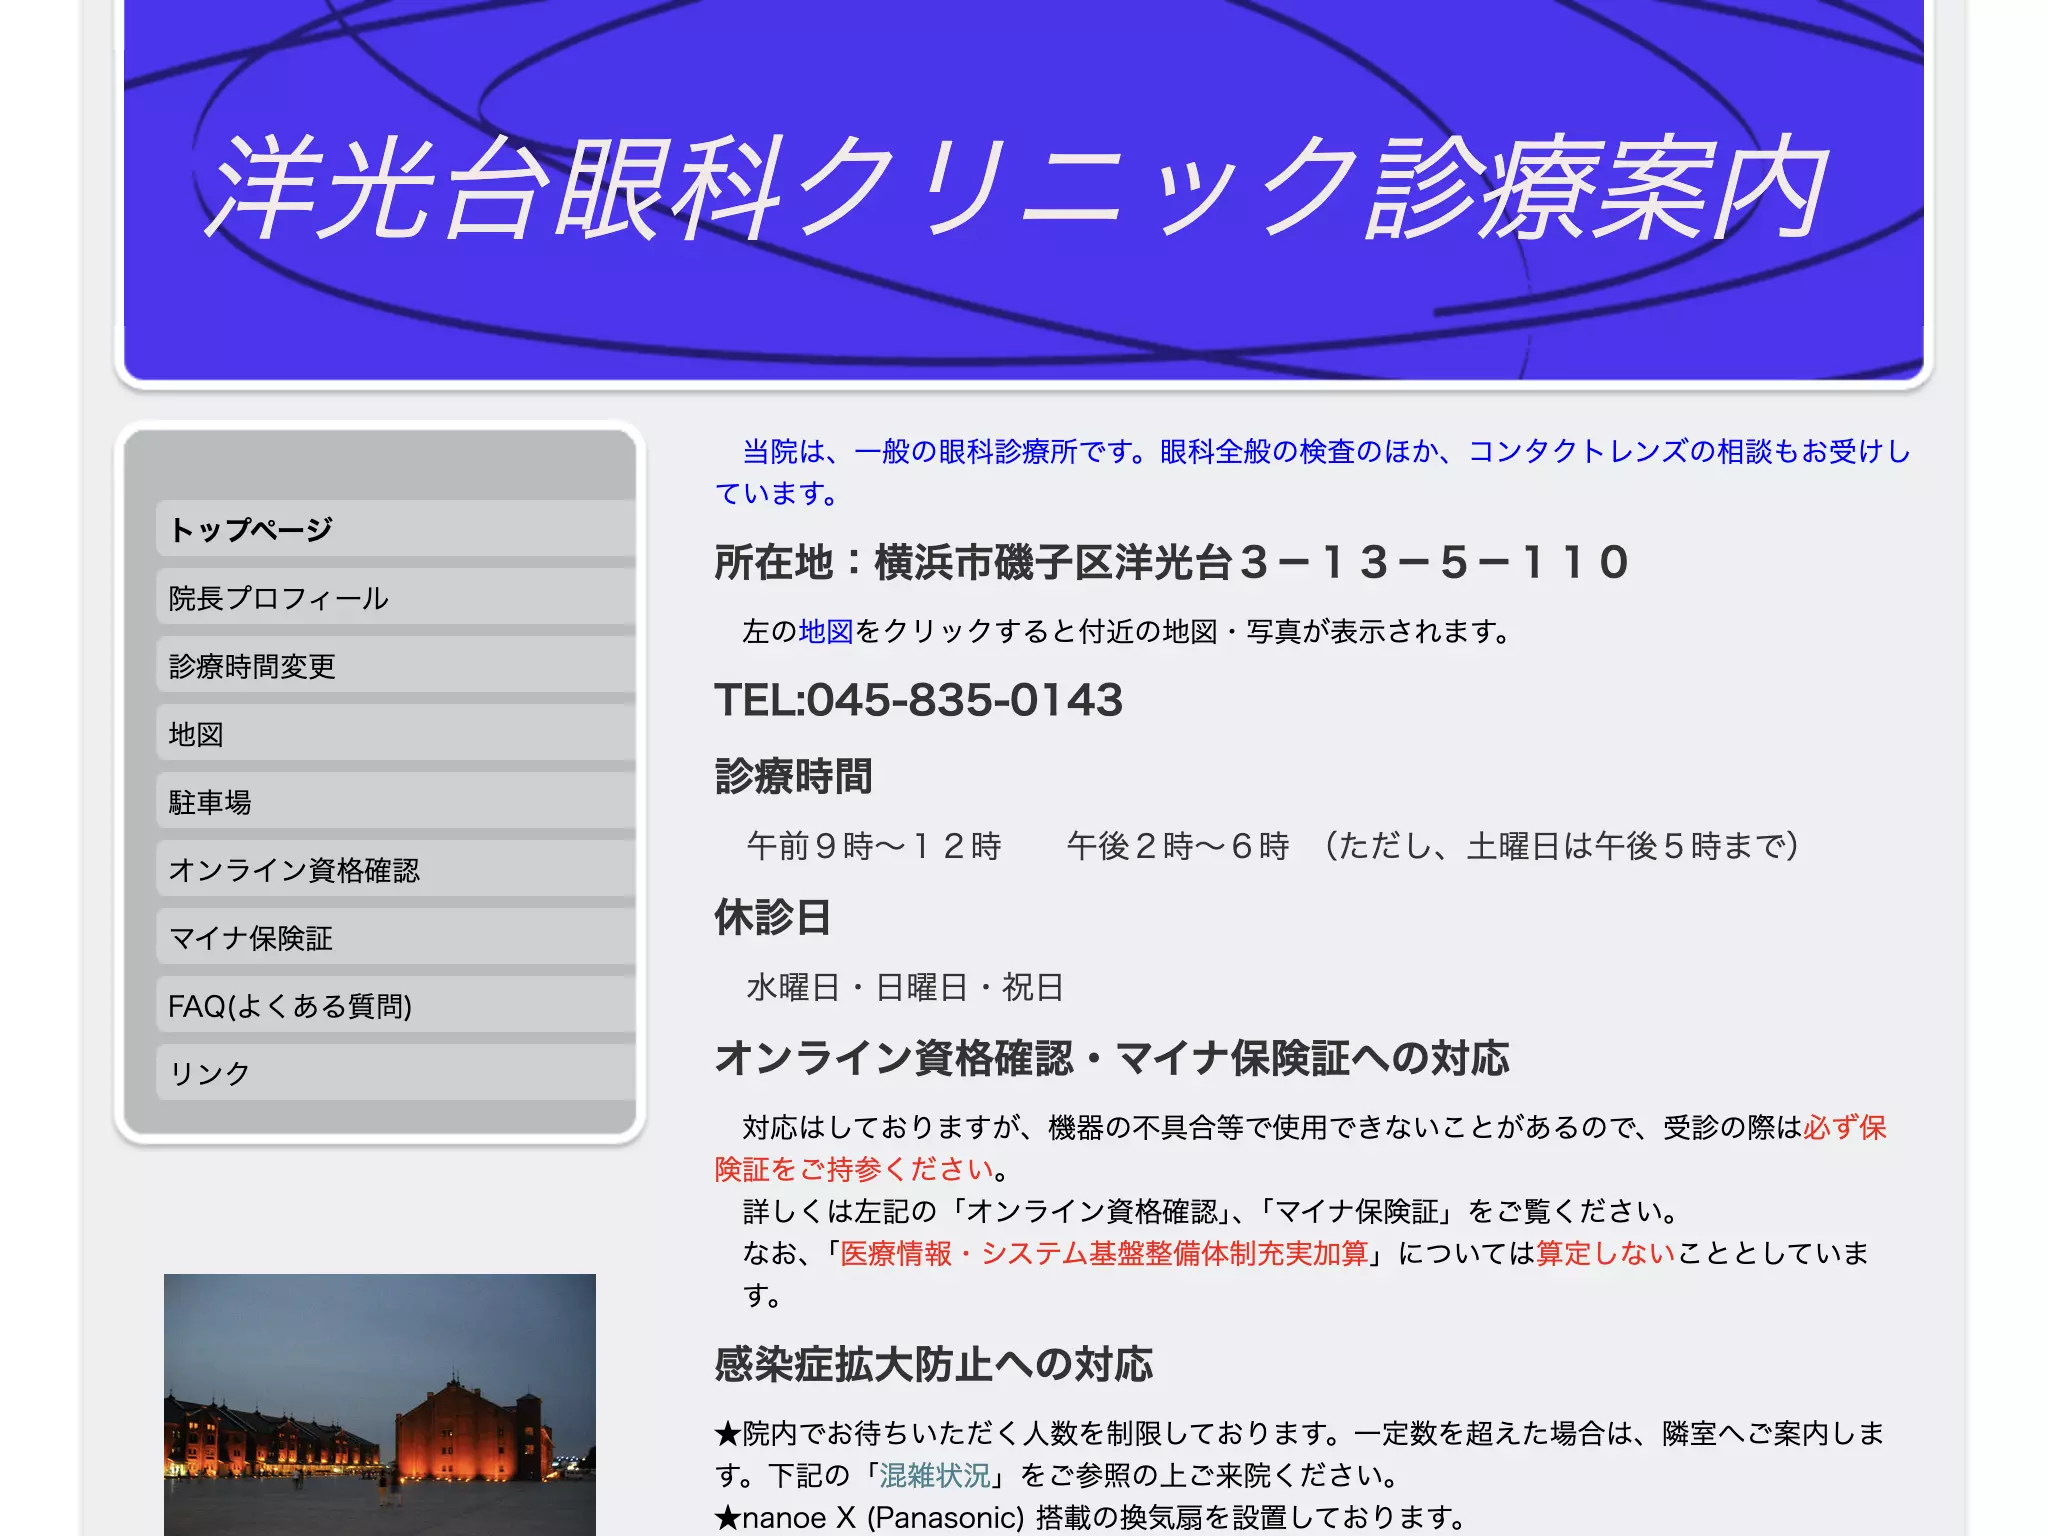Open the トップページ menu item

point(396,529)
